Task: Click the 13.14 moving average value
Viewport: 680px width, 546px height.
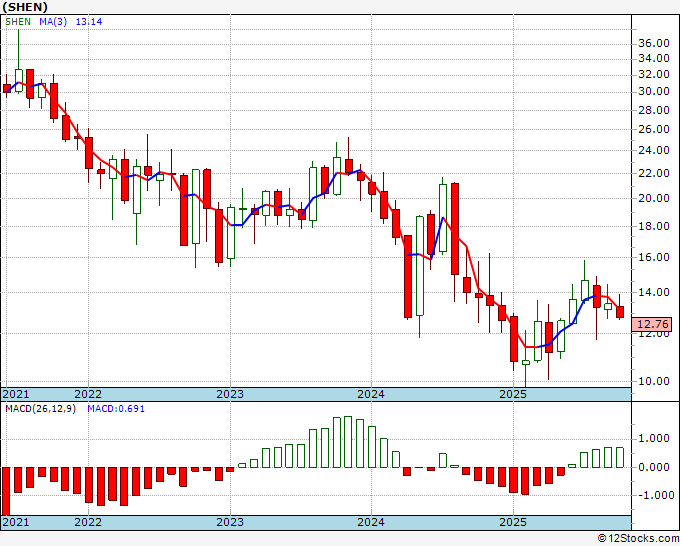Action: click(x=89, y=22)
